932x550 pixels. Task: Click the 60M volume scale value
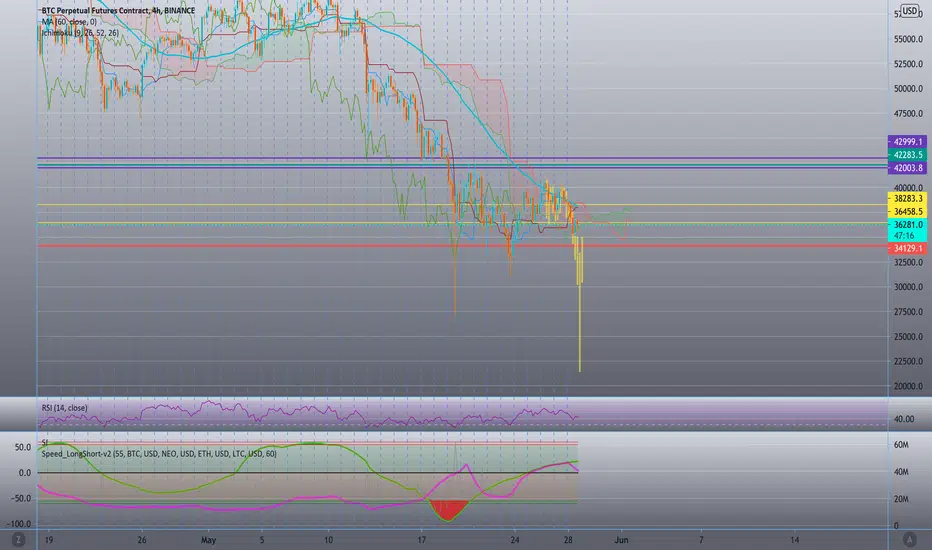(x=901, y=445)
